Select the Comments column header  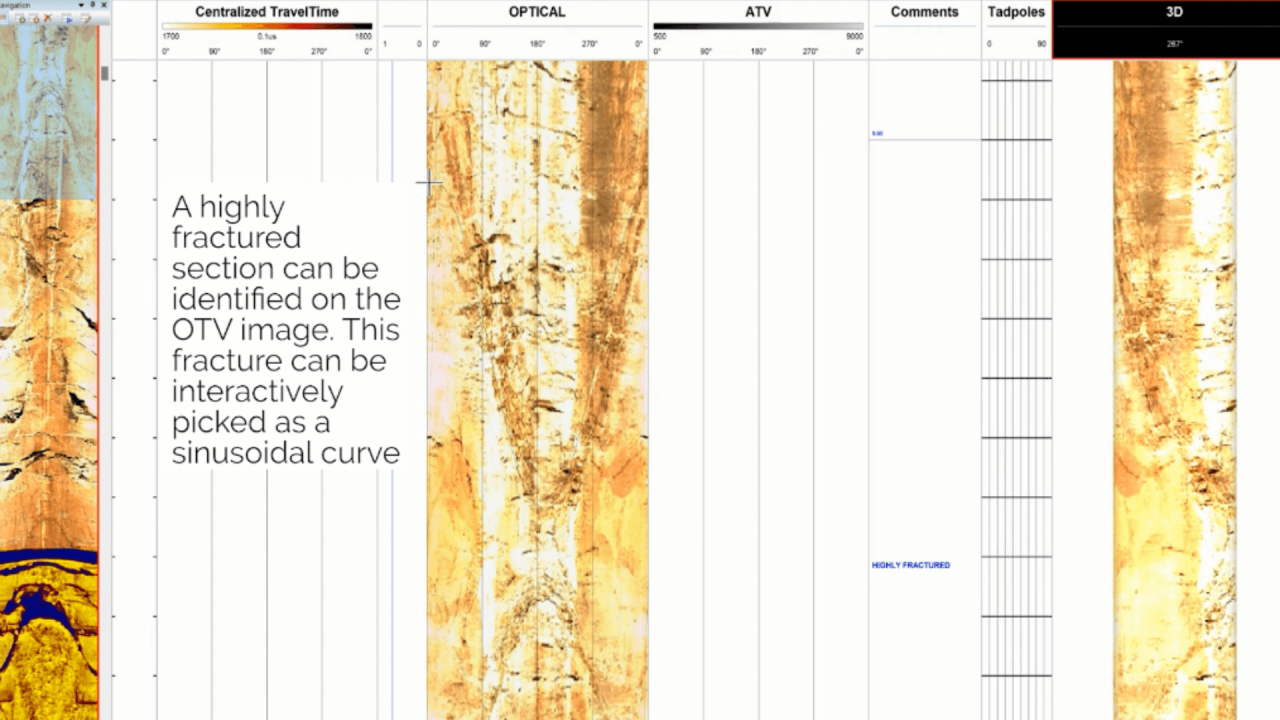click(x=924, y=12)
